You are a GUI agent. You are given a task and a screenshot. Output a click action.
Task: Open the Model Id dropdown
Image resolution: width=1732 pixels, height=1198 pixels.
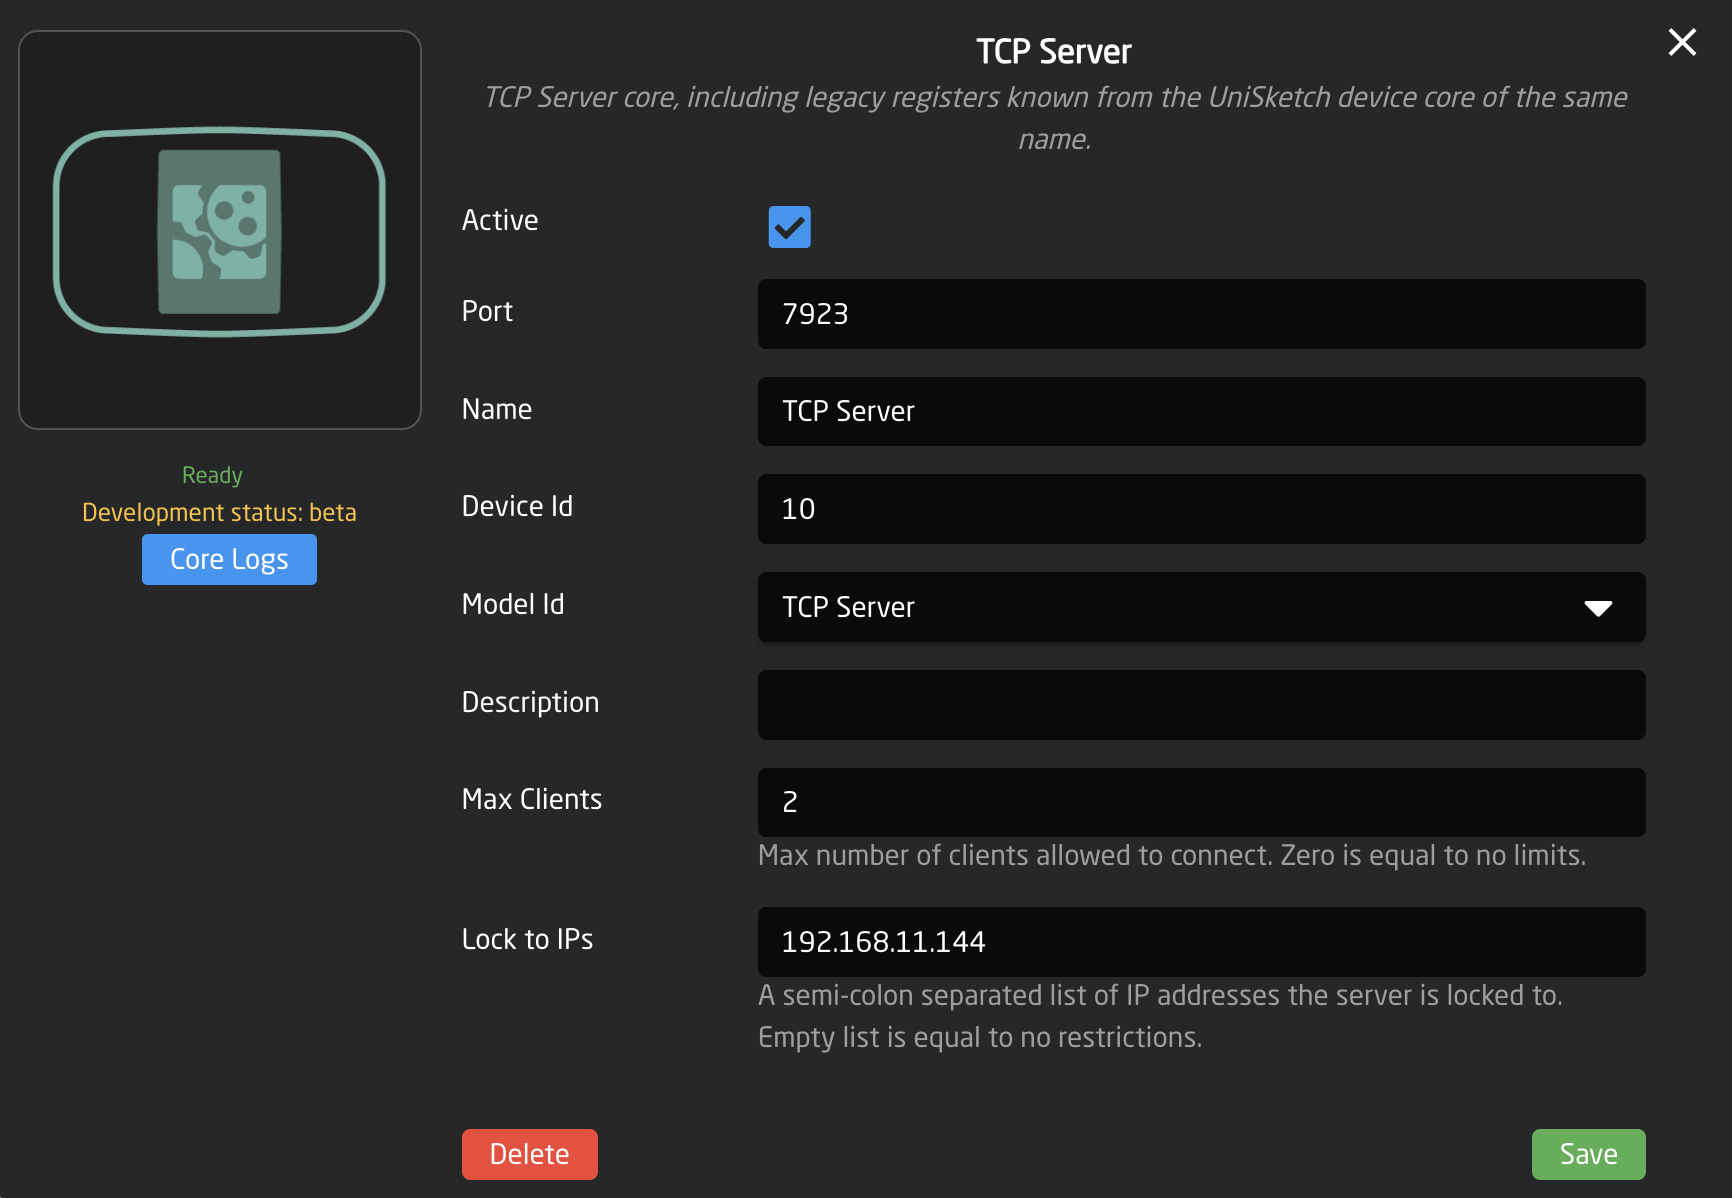[1201, 607]
